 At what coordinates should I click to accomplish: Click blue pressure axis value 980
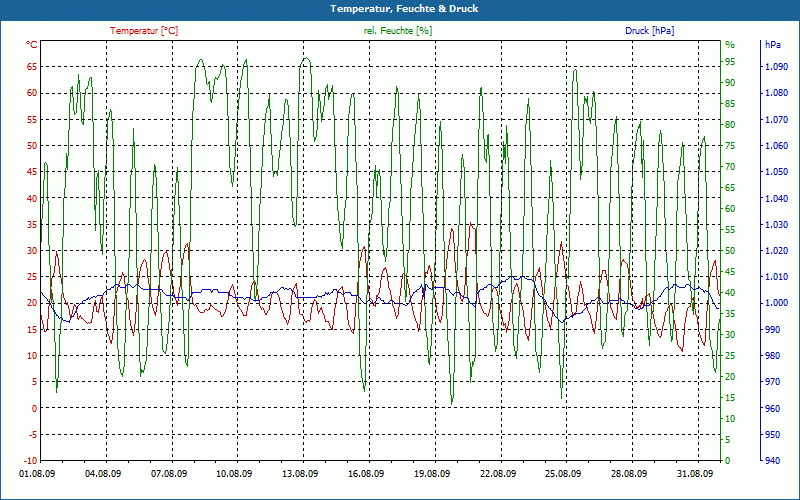pos(773,356)
